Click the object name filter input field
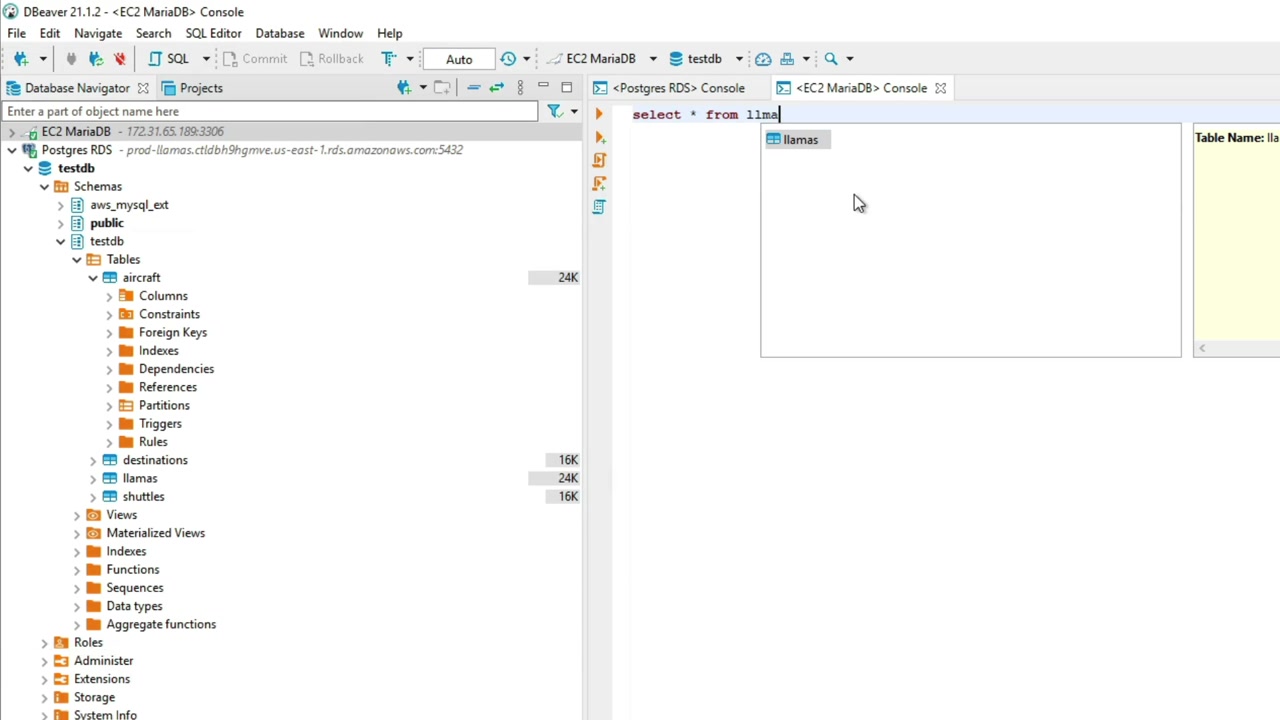The height and width of the screenshot is (720, 1280). pos(270,112)
